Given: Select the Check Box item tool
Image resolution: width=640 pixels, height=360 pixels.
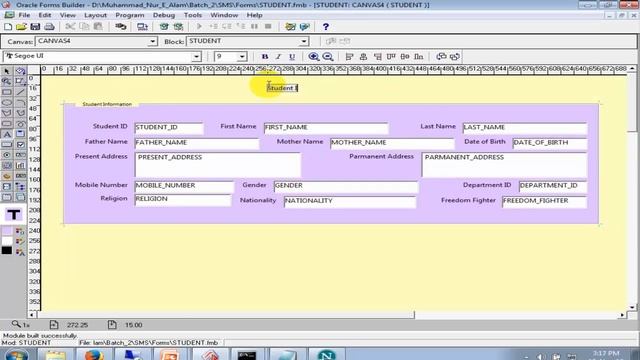Looking at the screenshot, I should [20, 144].
